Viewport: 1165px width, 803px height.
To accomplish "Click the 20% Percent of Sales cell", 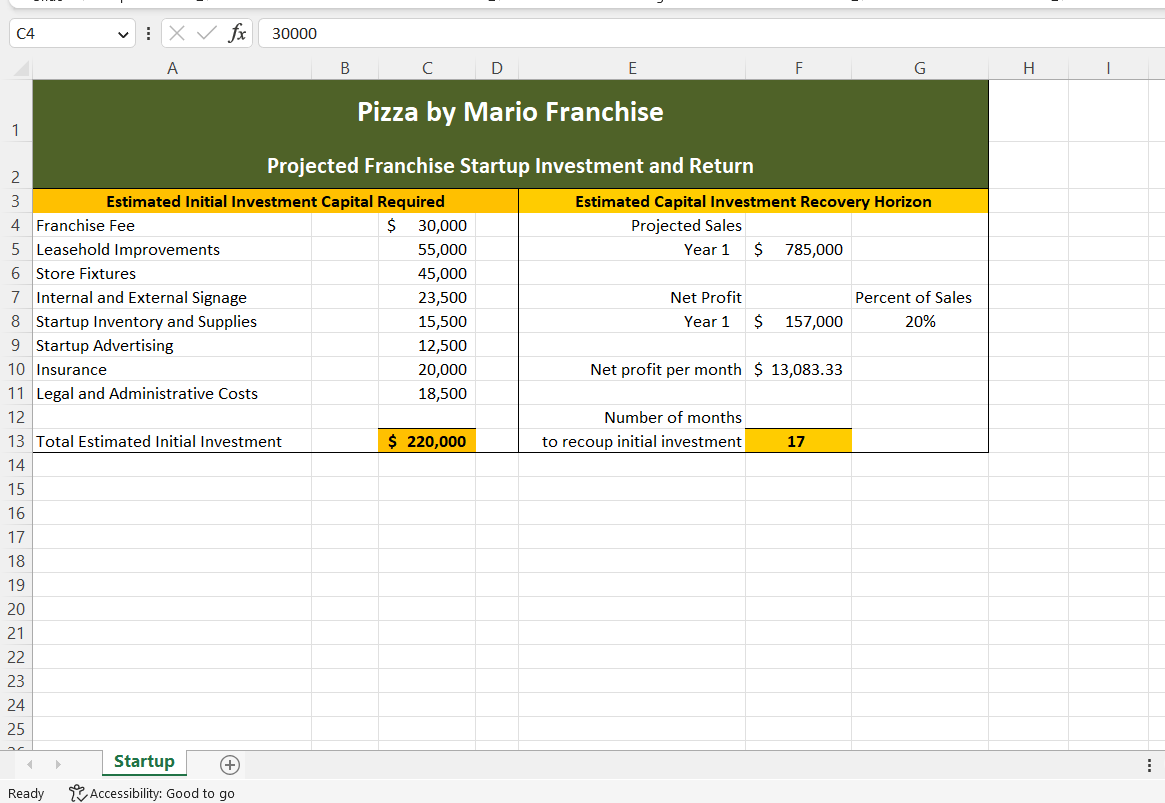I will point(919,321).
